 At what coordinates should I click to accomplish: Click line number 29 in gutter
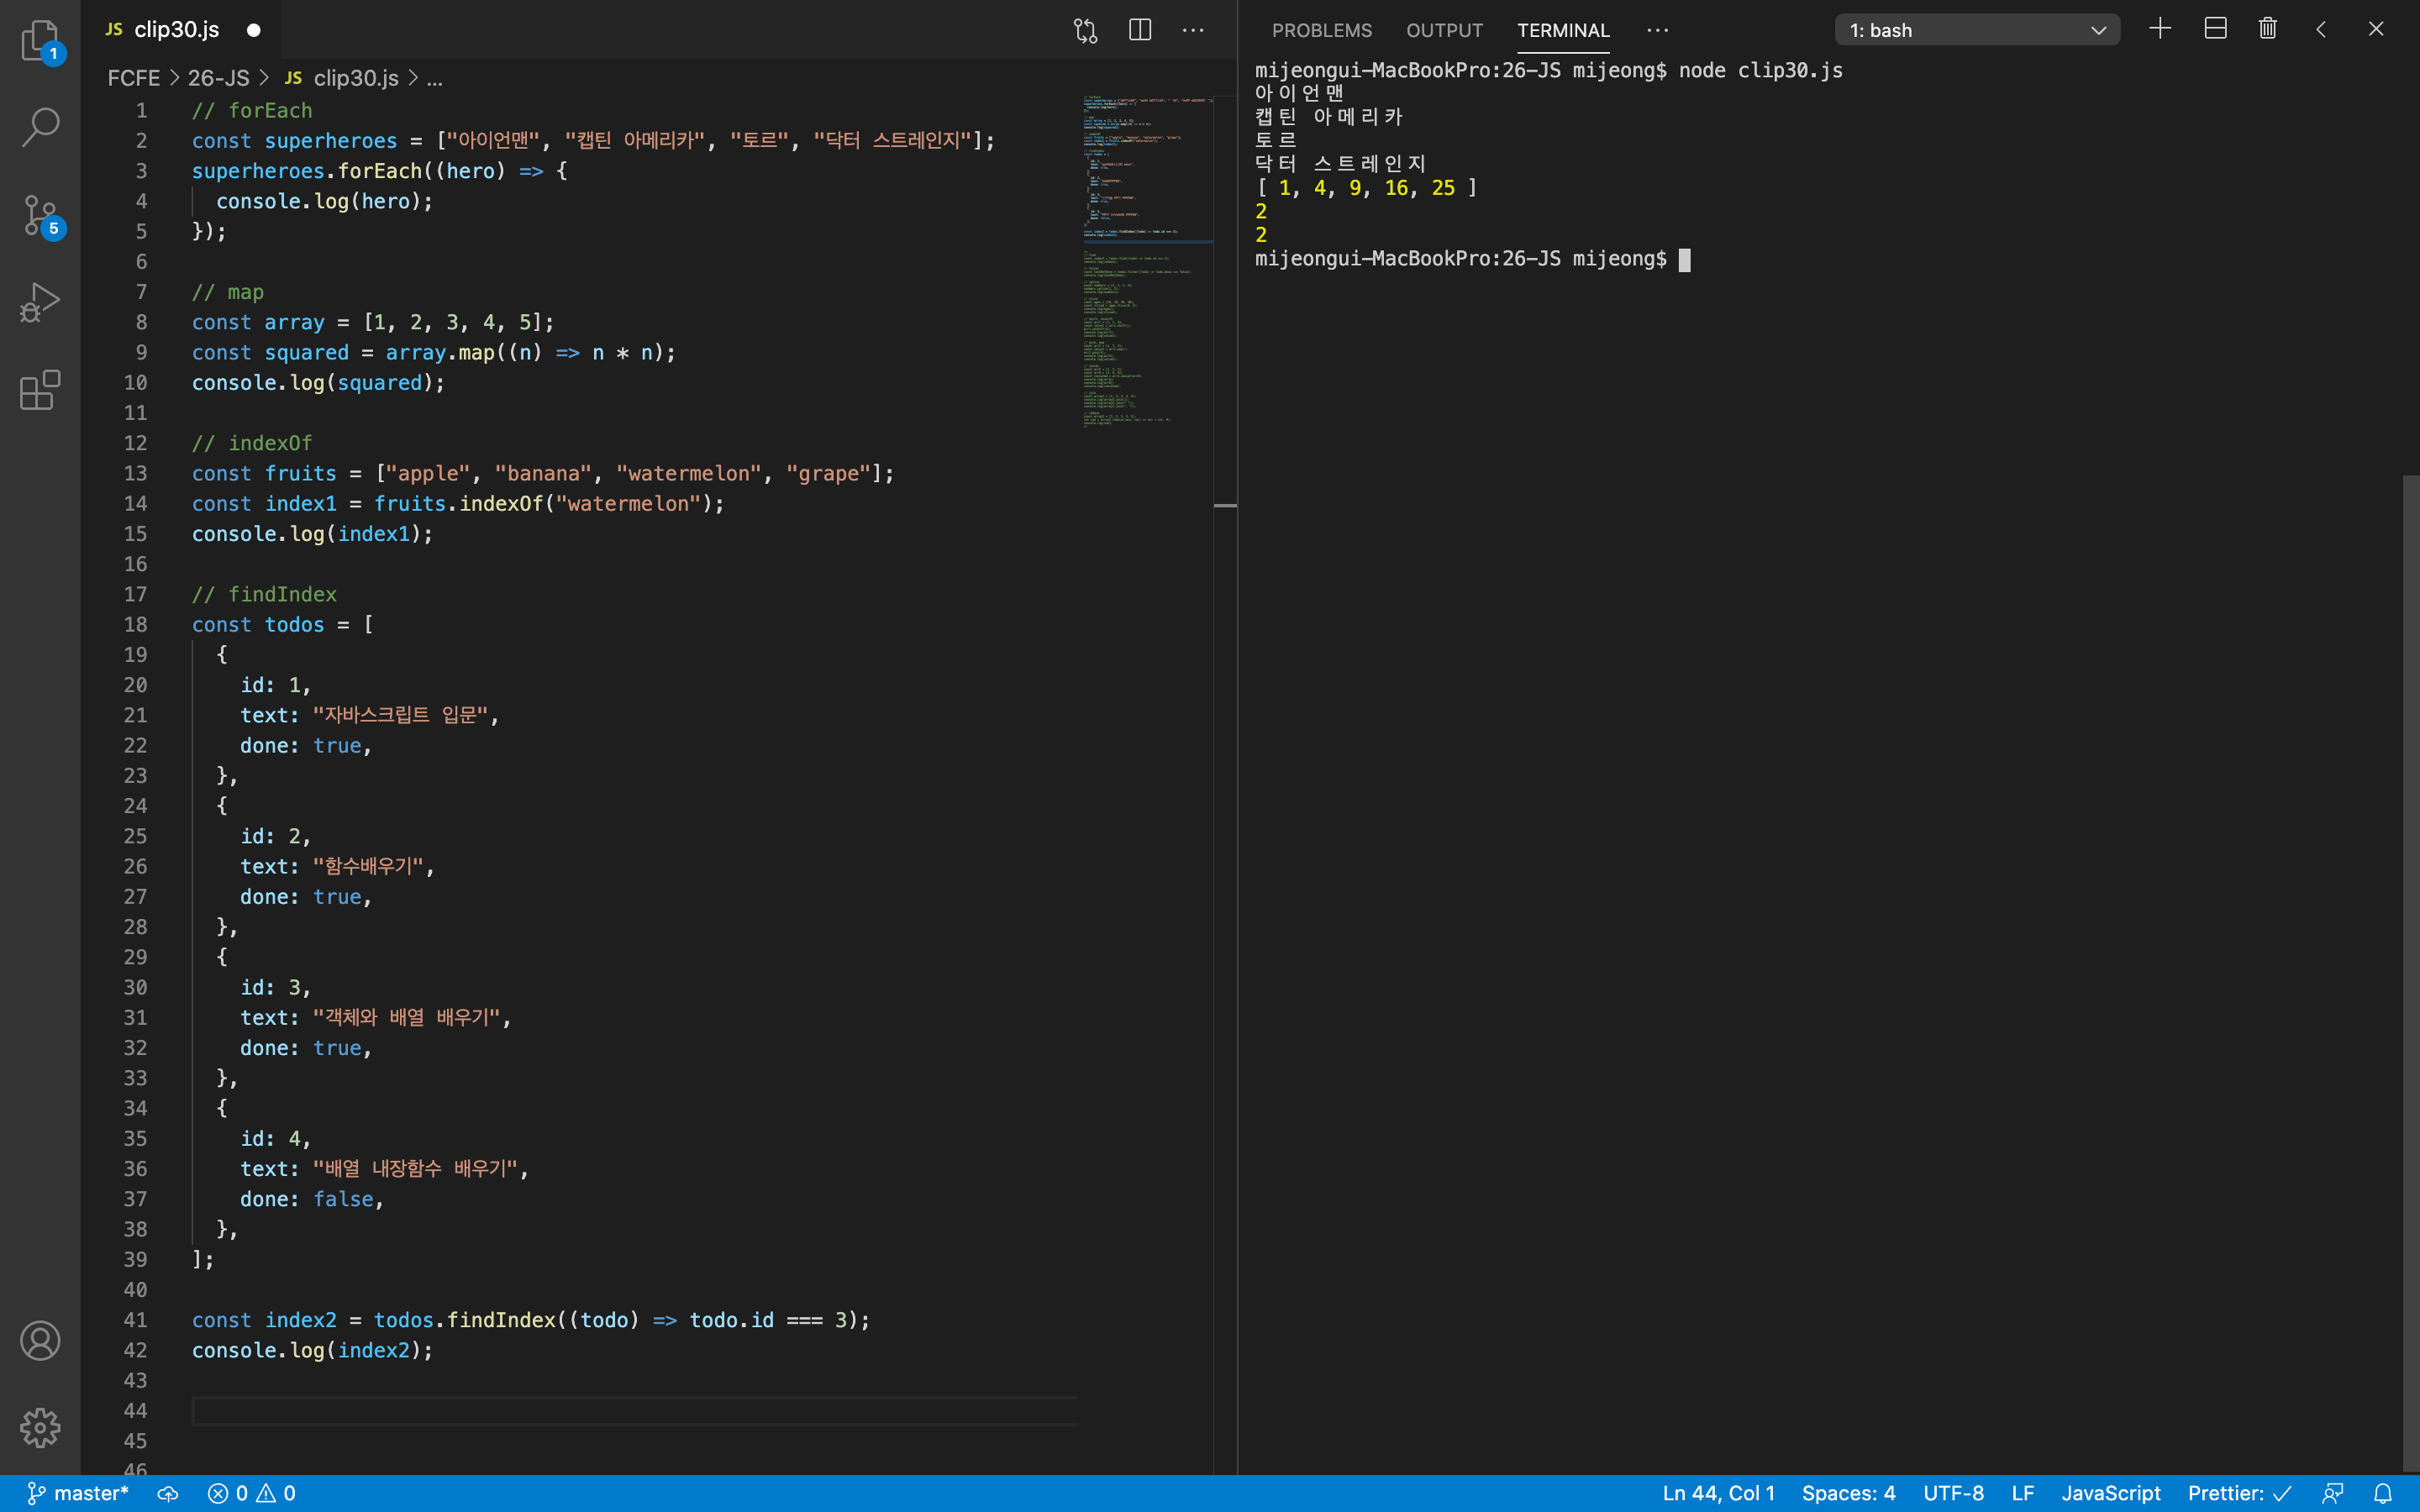point(135,957)
